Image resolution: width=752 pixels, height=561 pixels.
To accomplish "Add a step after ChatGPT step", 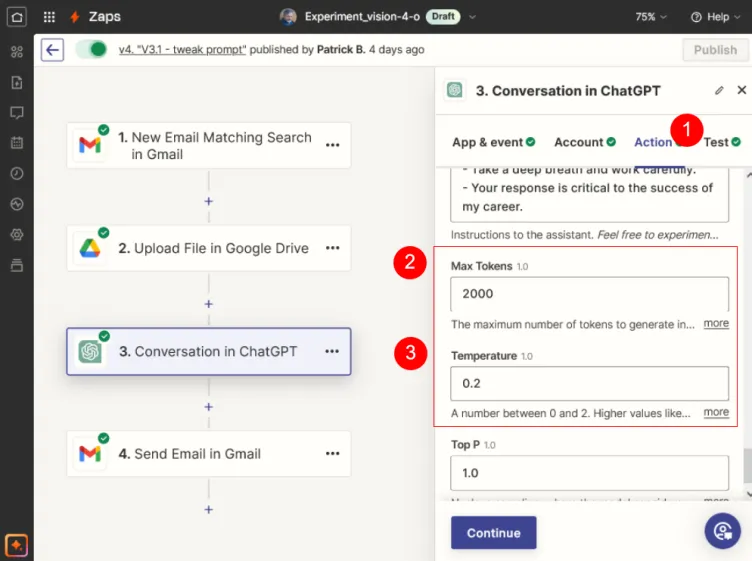I will (209, 407).
